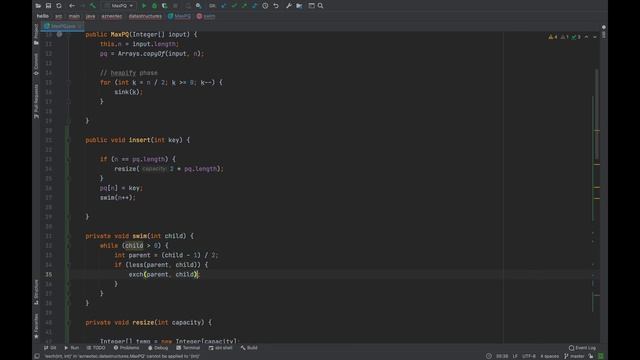
Task: Open the Pull Requests sidebar panel
Action: tap(36, 102)
